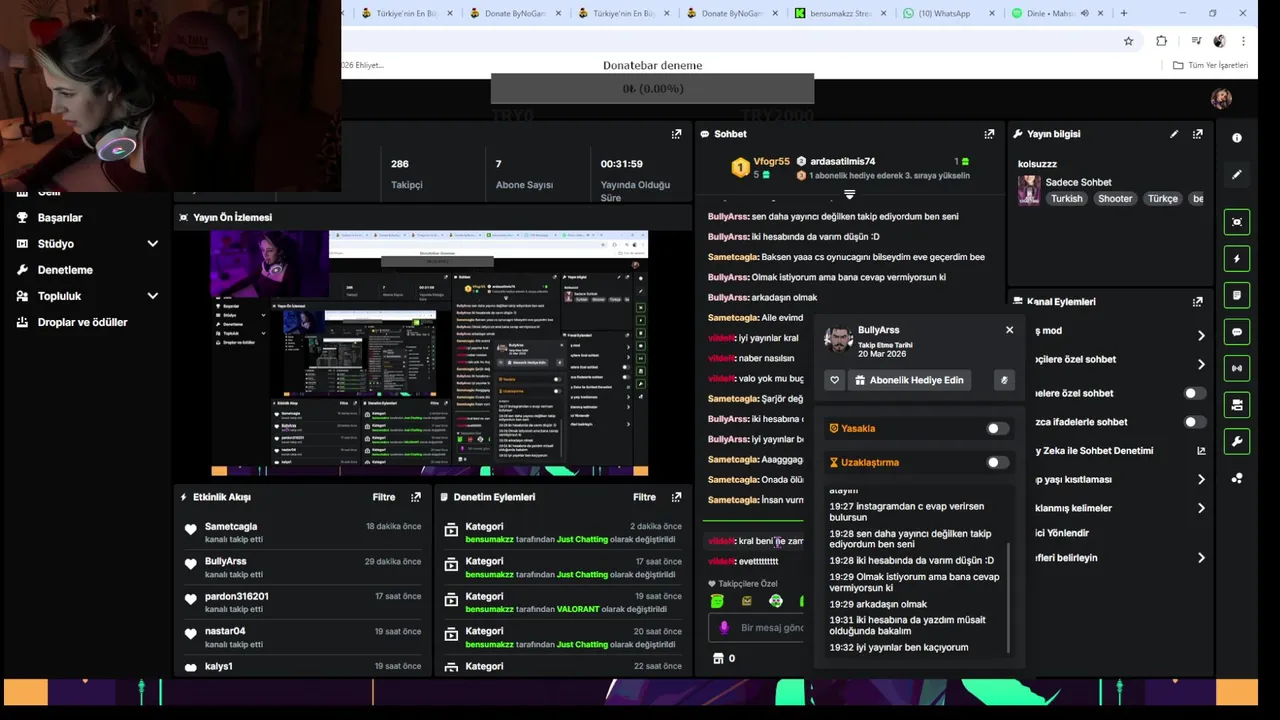The height and width of the screenshot is (720, 1280).
Task: Open the Chrome three-dot menu
Action: (x=1243, y=41)
